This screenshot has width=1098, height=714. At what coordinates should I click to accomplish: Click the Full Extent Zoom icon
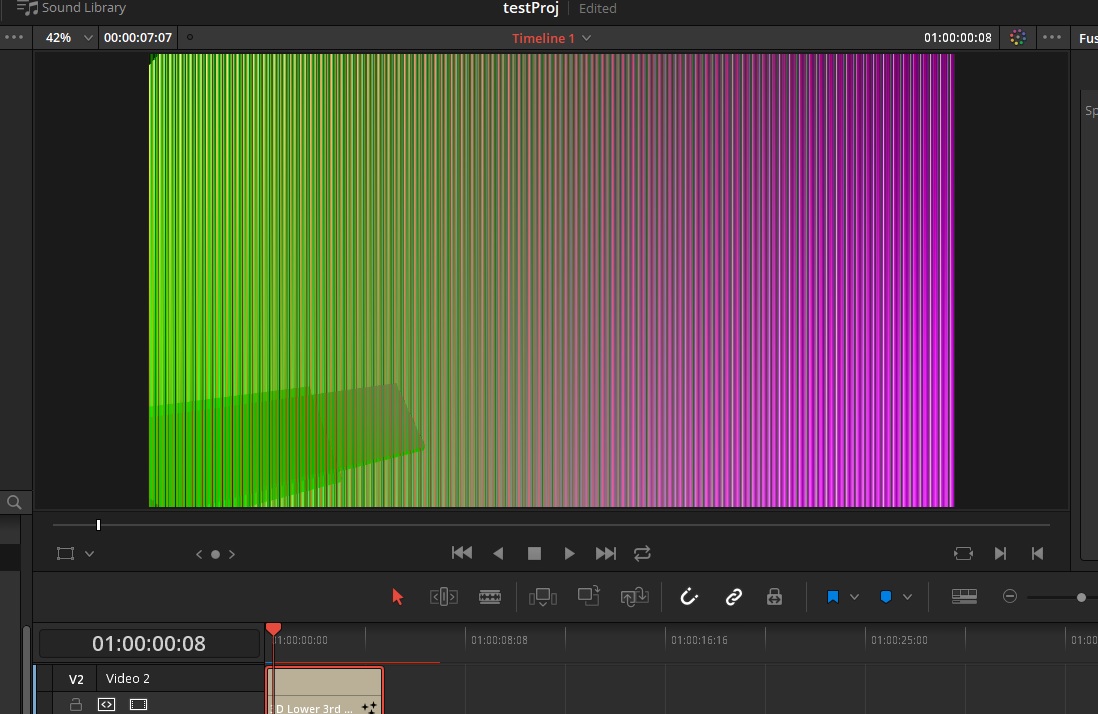click(964, 596)
